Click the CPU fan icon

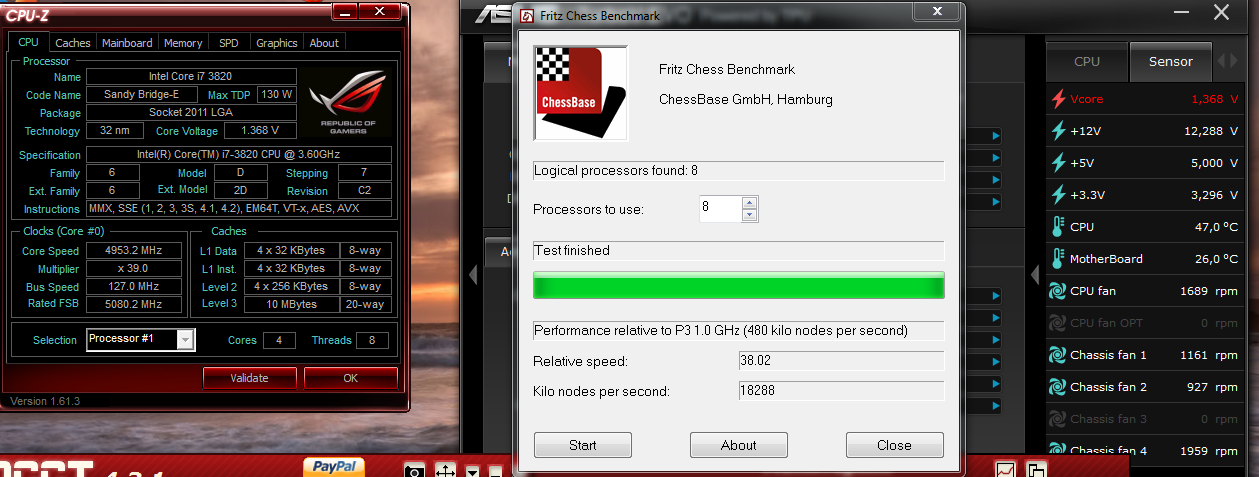[x=1058, y=291]
